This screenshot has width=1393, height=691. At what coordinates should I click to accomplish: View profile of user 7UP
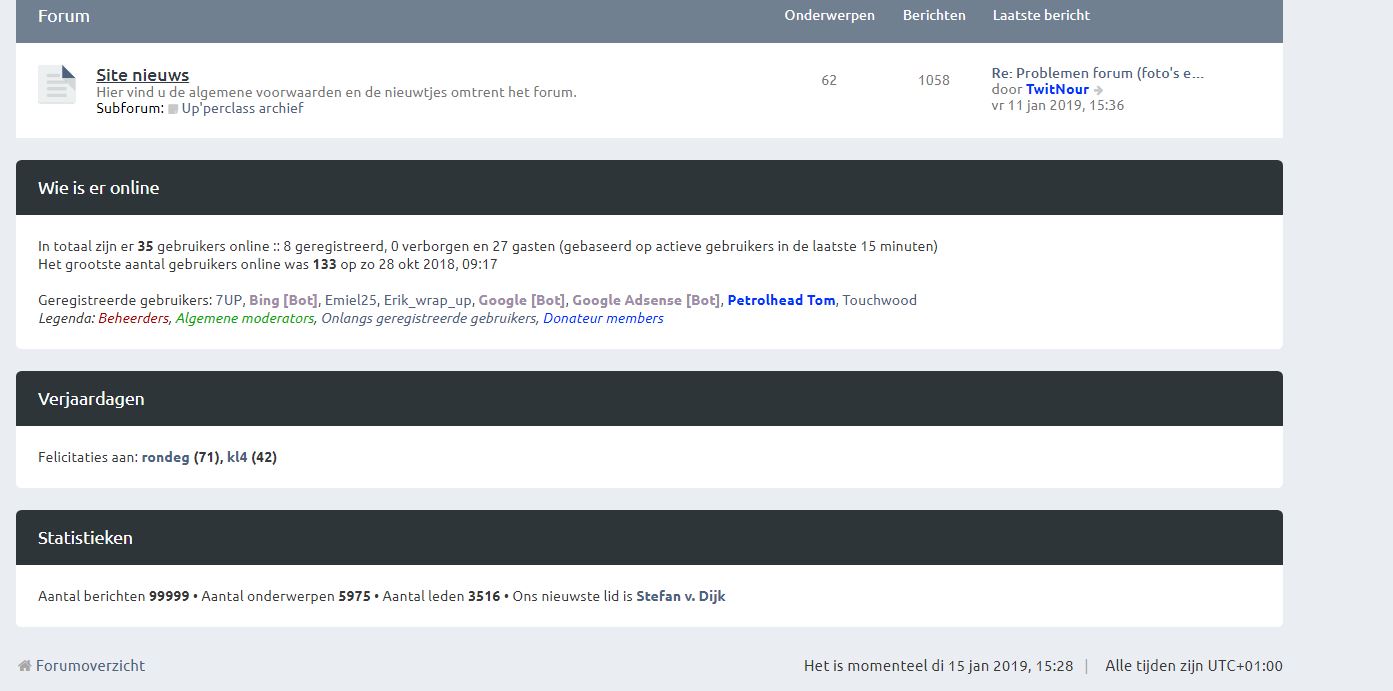point(228,300)
